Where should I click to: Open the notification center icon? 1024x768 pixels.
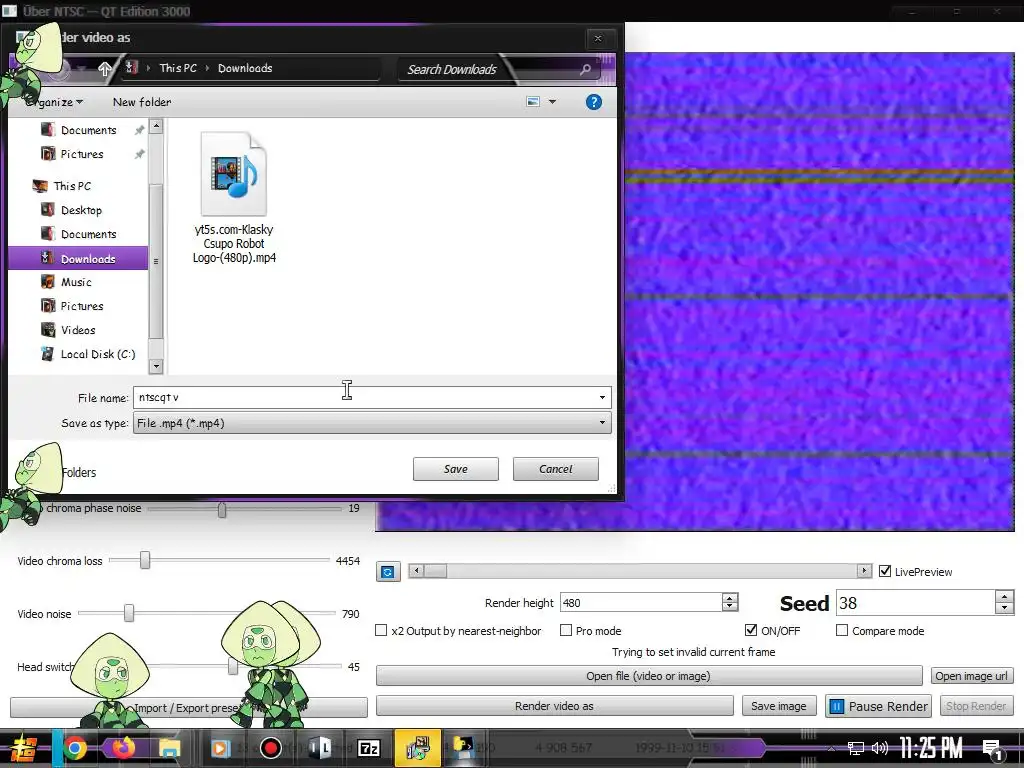click(x=993, y=750)
